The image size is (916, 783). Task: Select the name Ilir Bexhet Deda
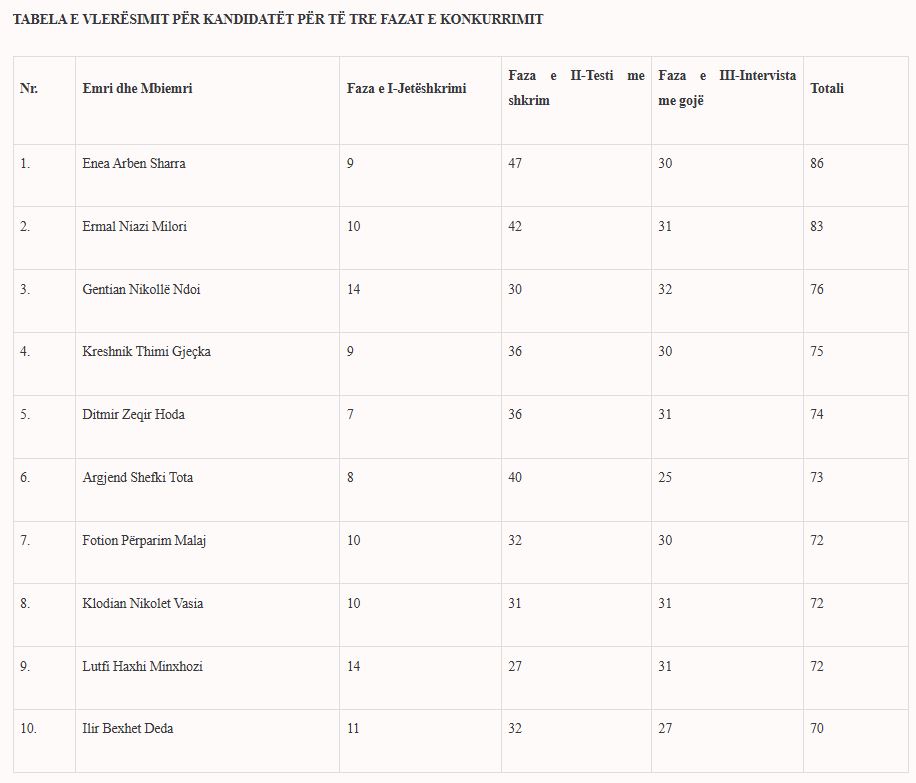pos(127,729)
